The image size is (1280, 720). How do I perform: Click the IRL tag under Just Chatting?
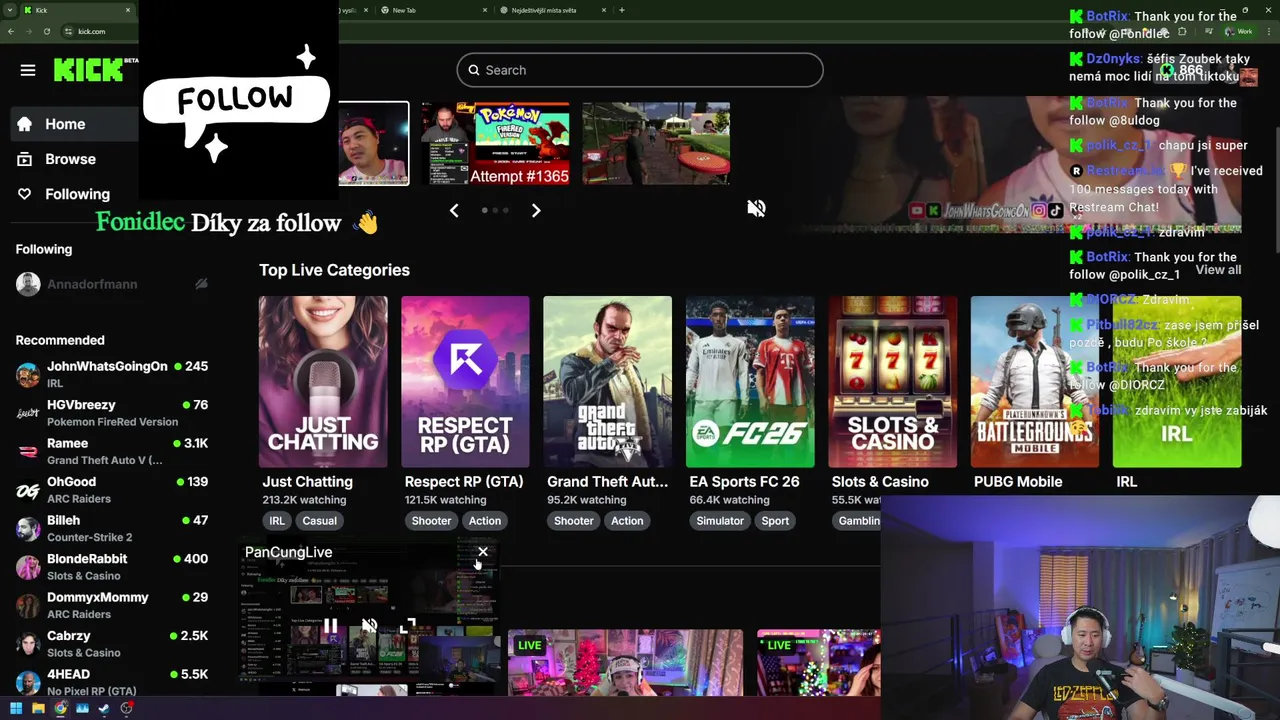click(x=277, y=521)
